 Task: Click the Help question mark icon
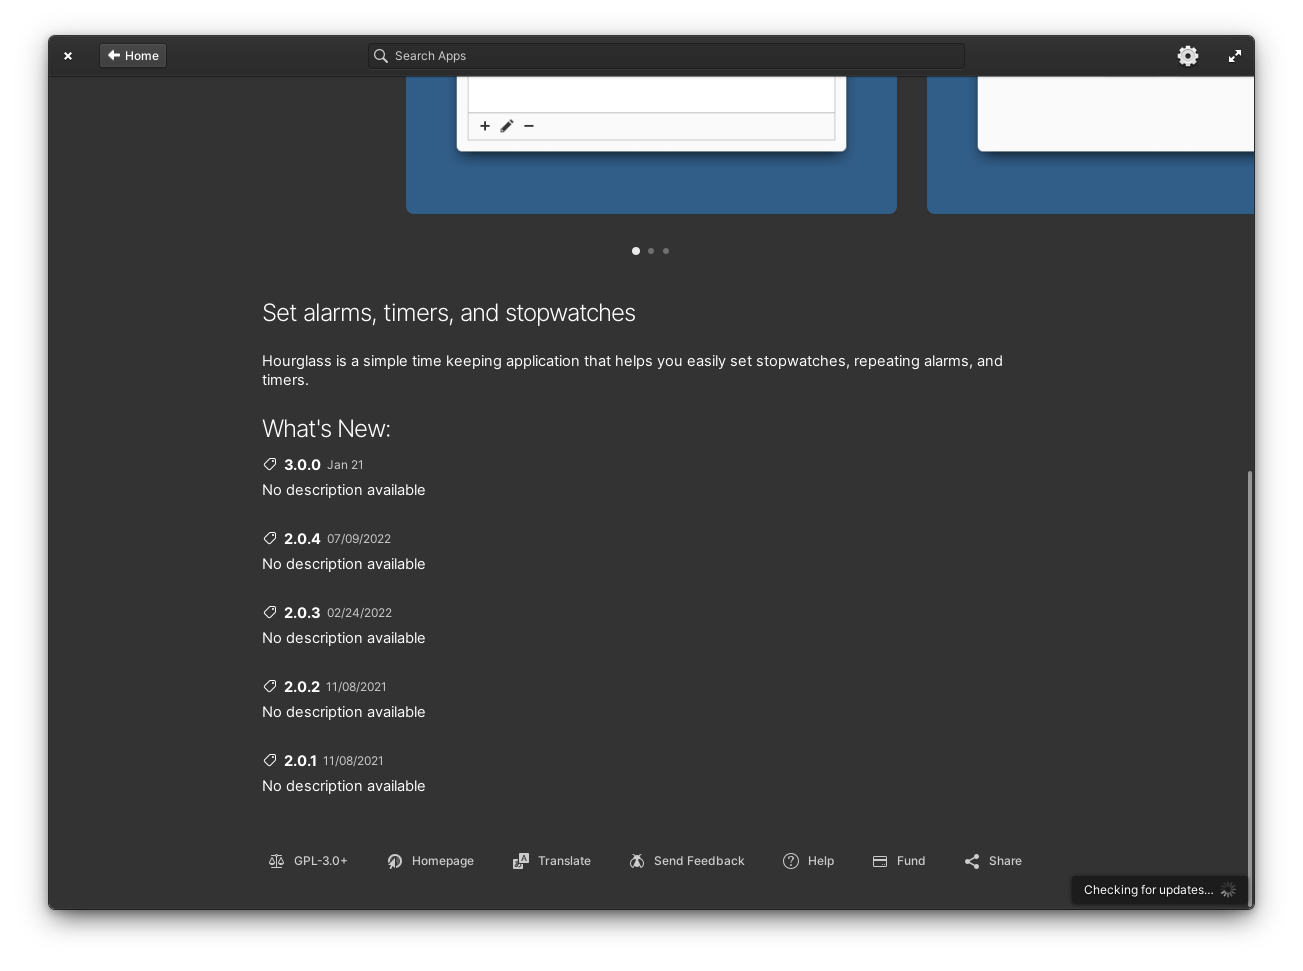pos(791,861)
